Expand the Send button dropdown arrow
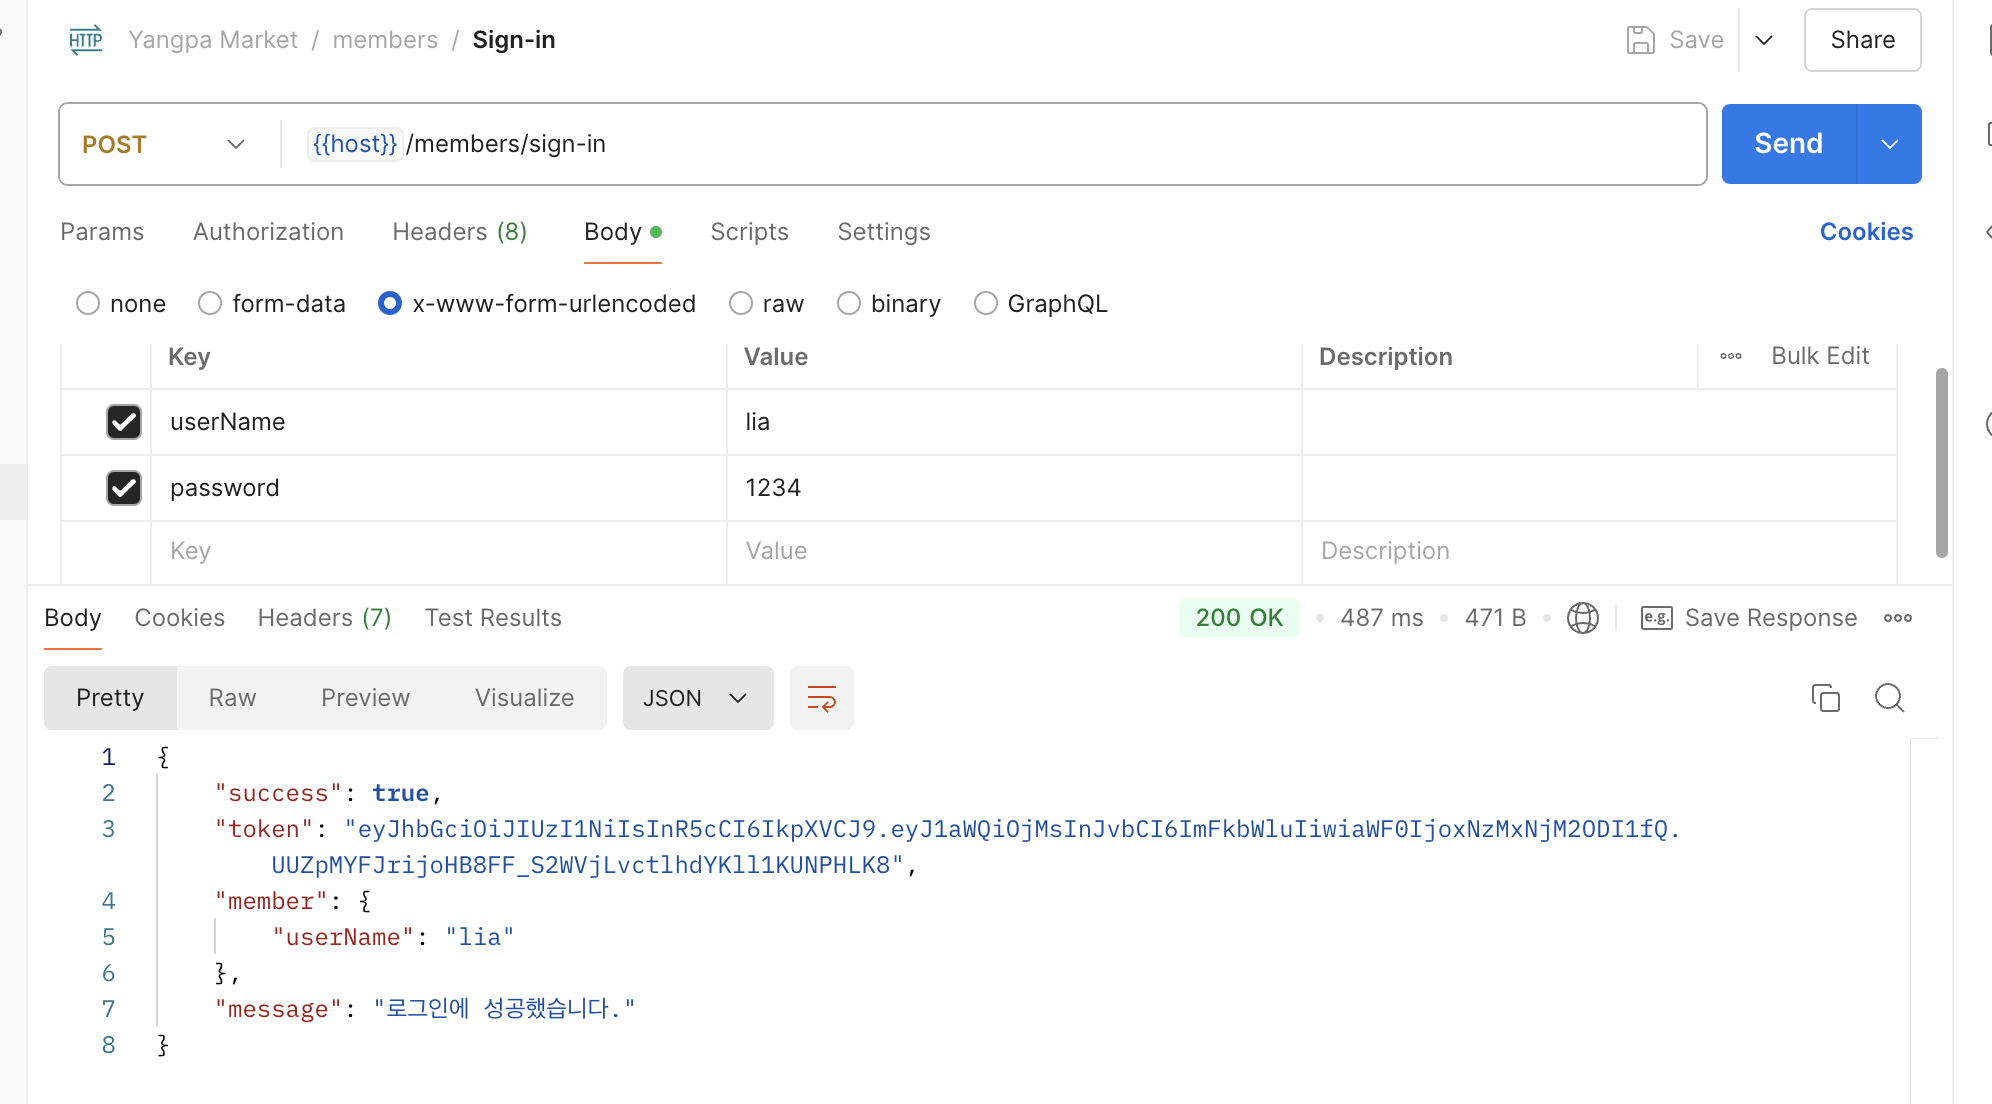Viewport: 1992px width, 1104px height. [1889, 144]
